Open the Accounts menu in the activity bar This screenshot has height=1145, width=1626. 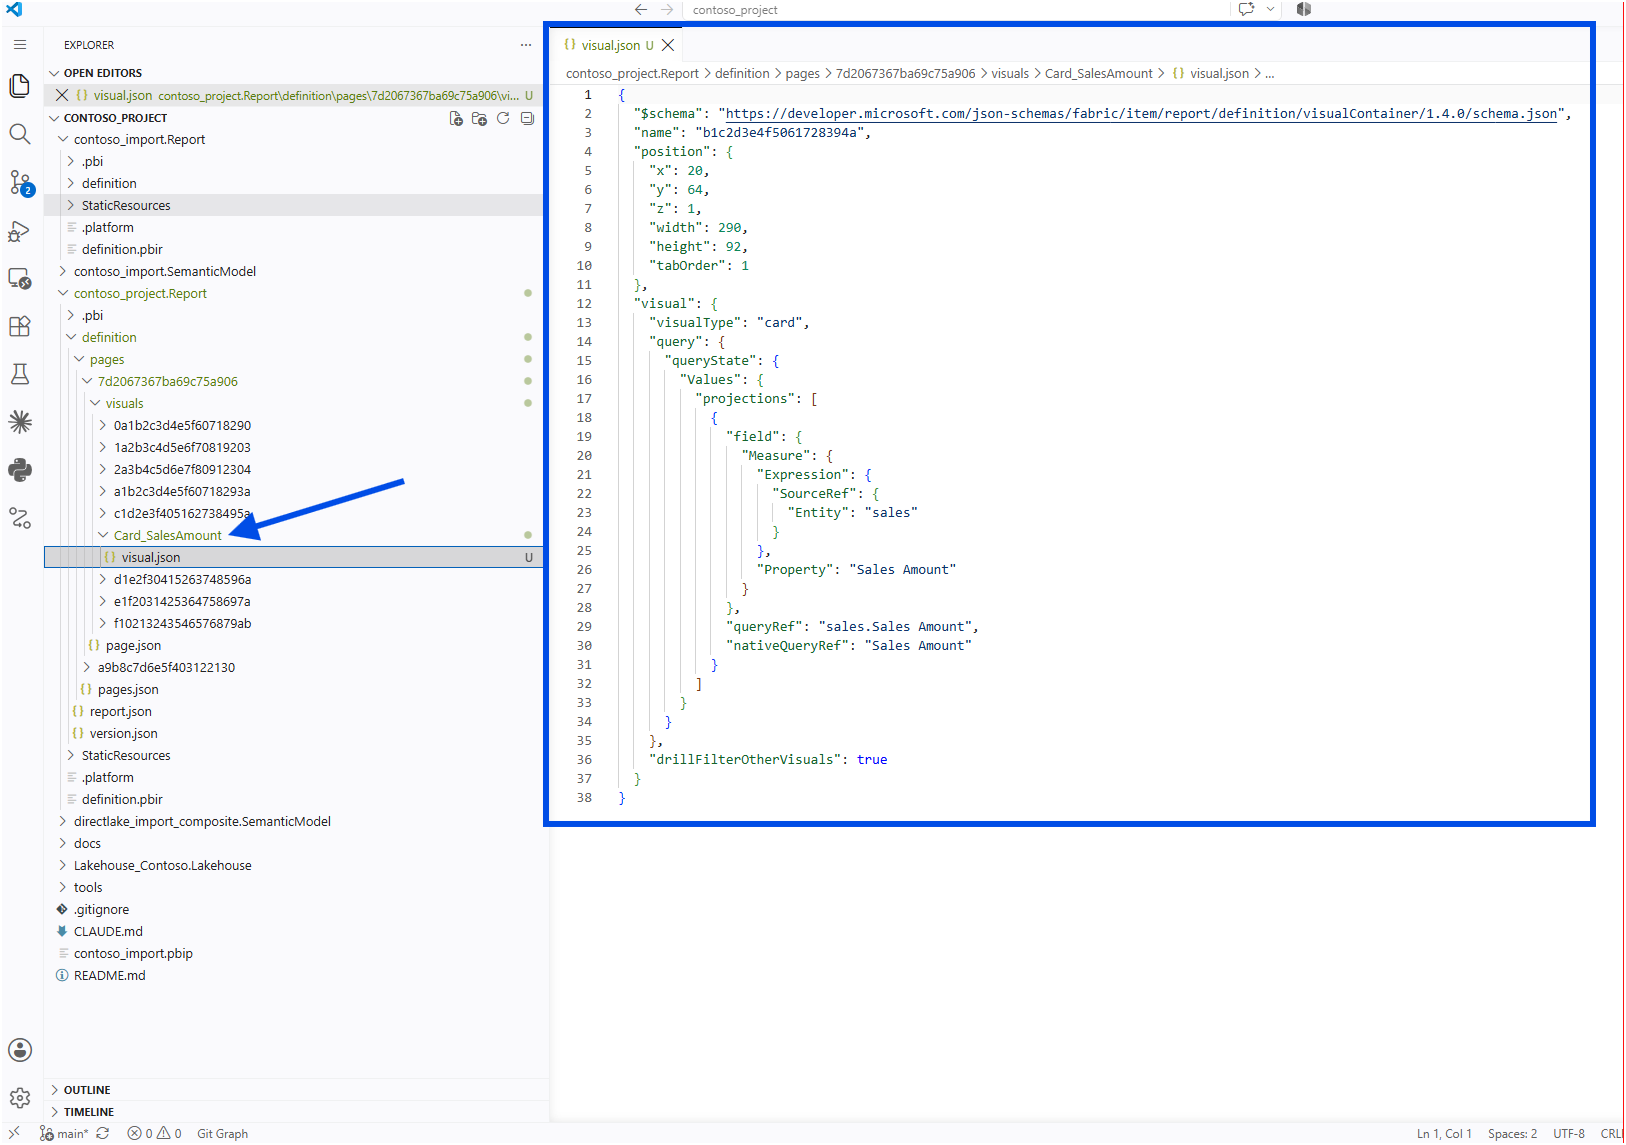pos(20,1050)
